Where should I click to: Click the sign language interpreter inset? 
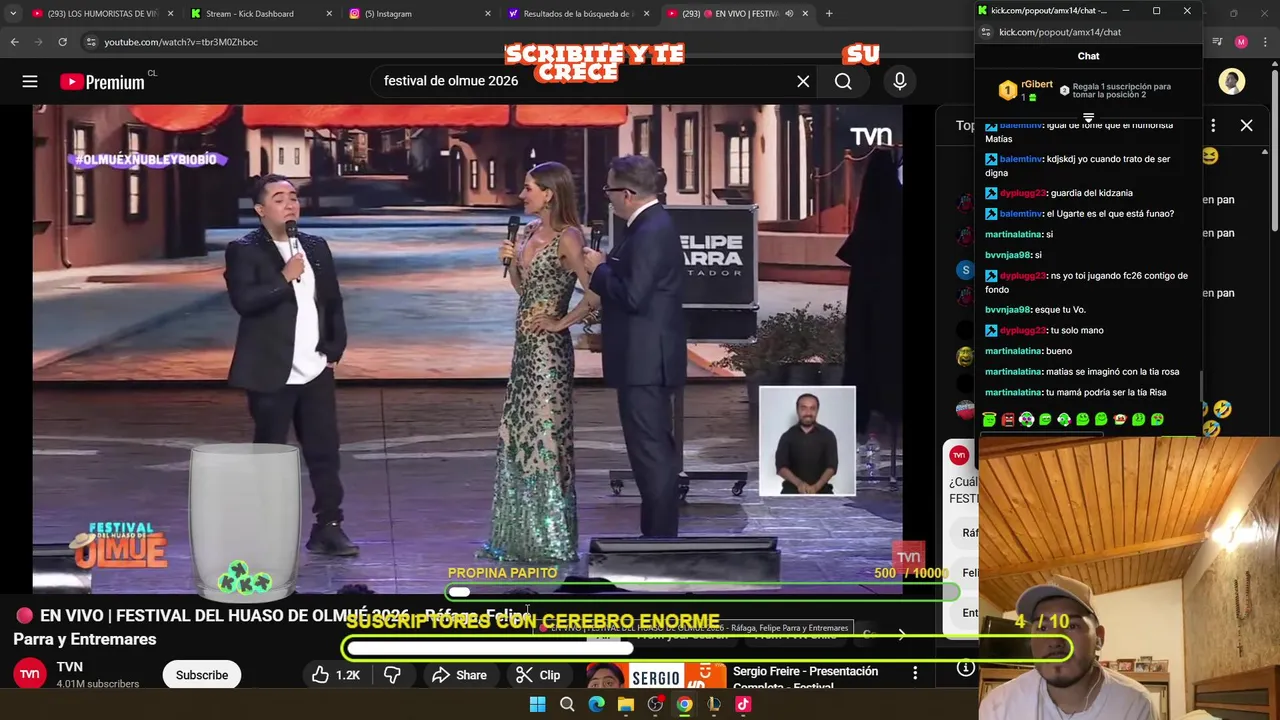tap(807, 440)
